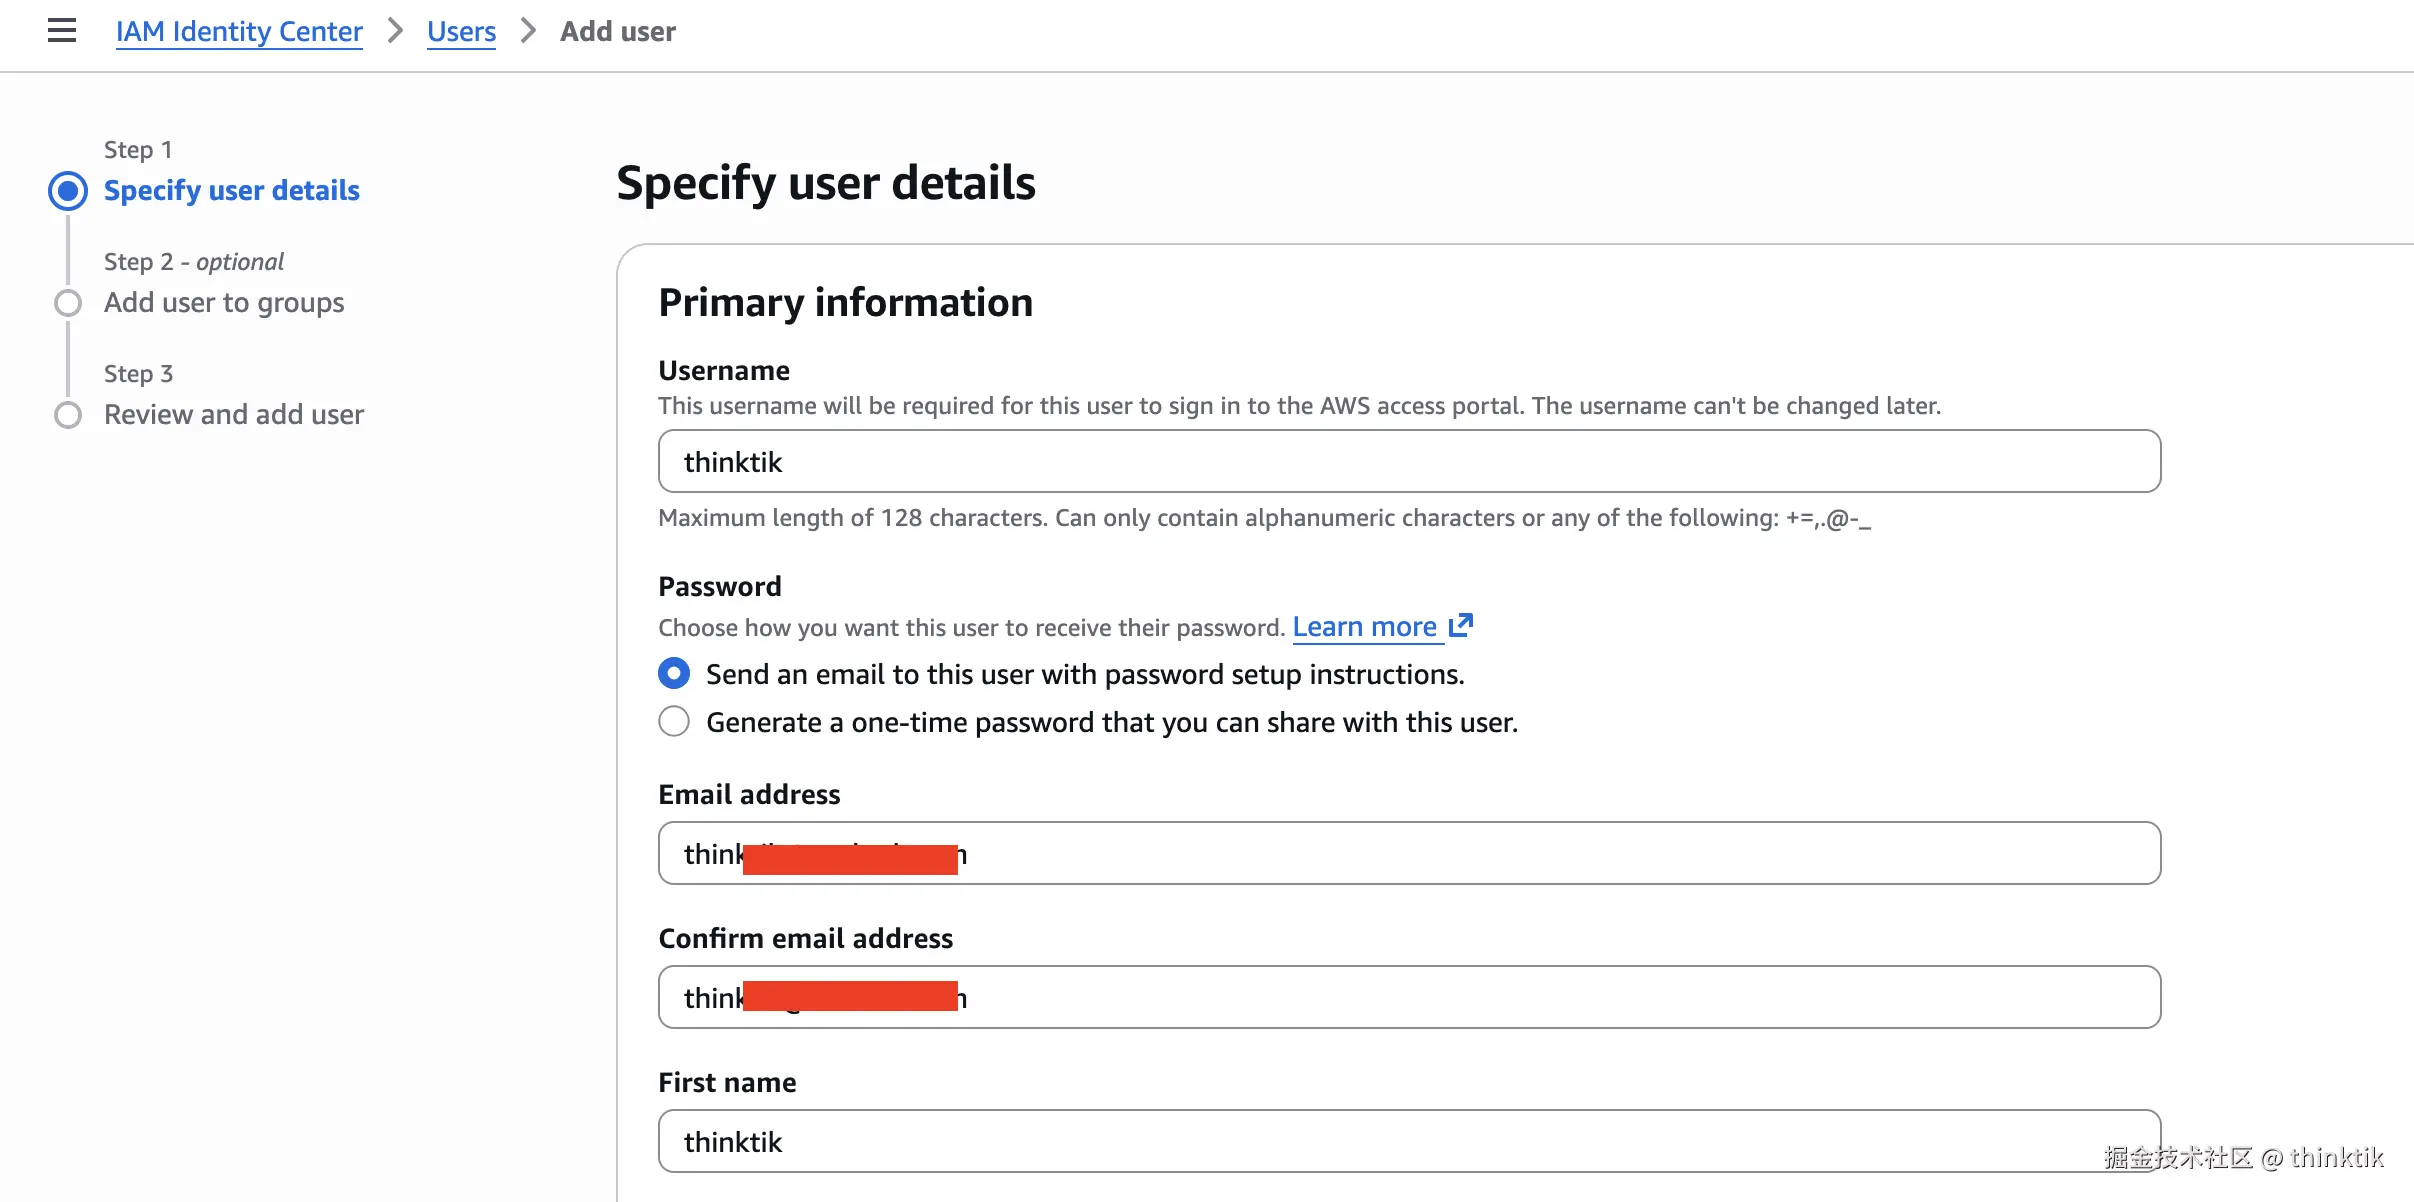Click the First name input field
The height and width of the screenshot is (1202, 2414).
point(1408,1141)
